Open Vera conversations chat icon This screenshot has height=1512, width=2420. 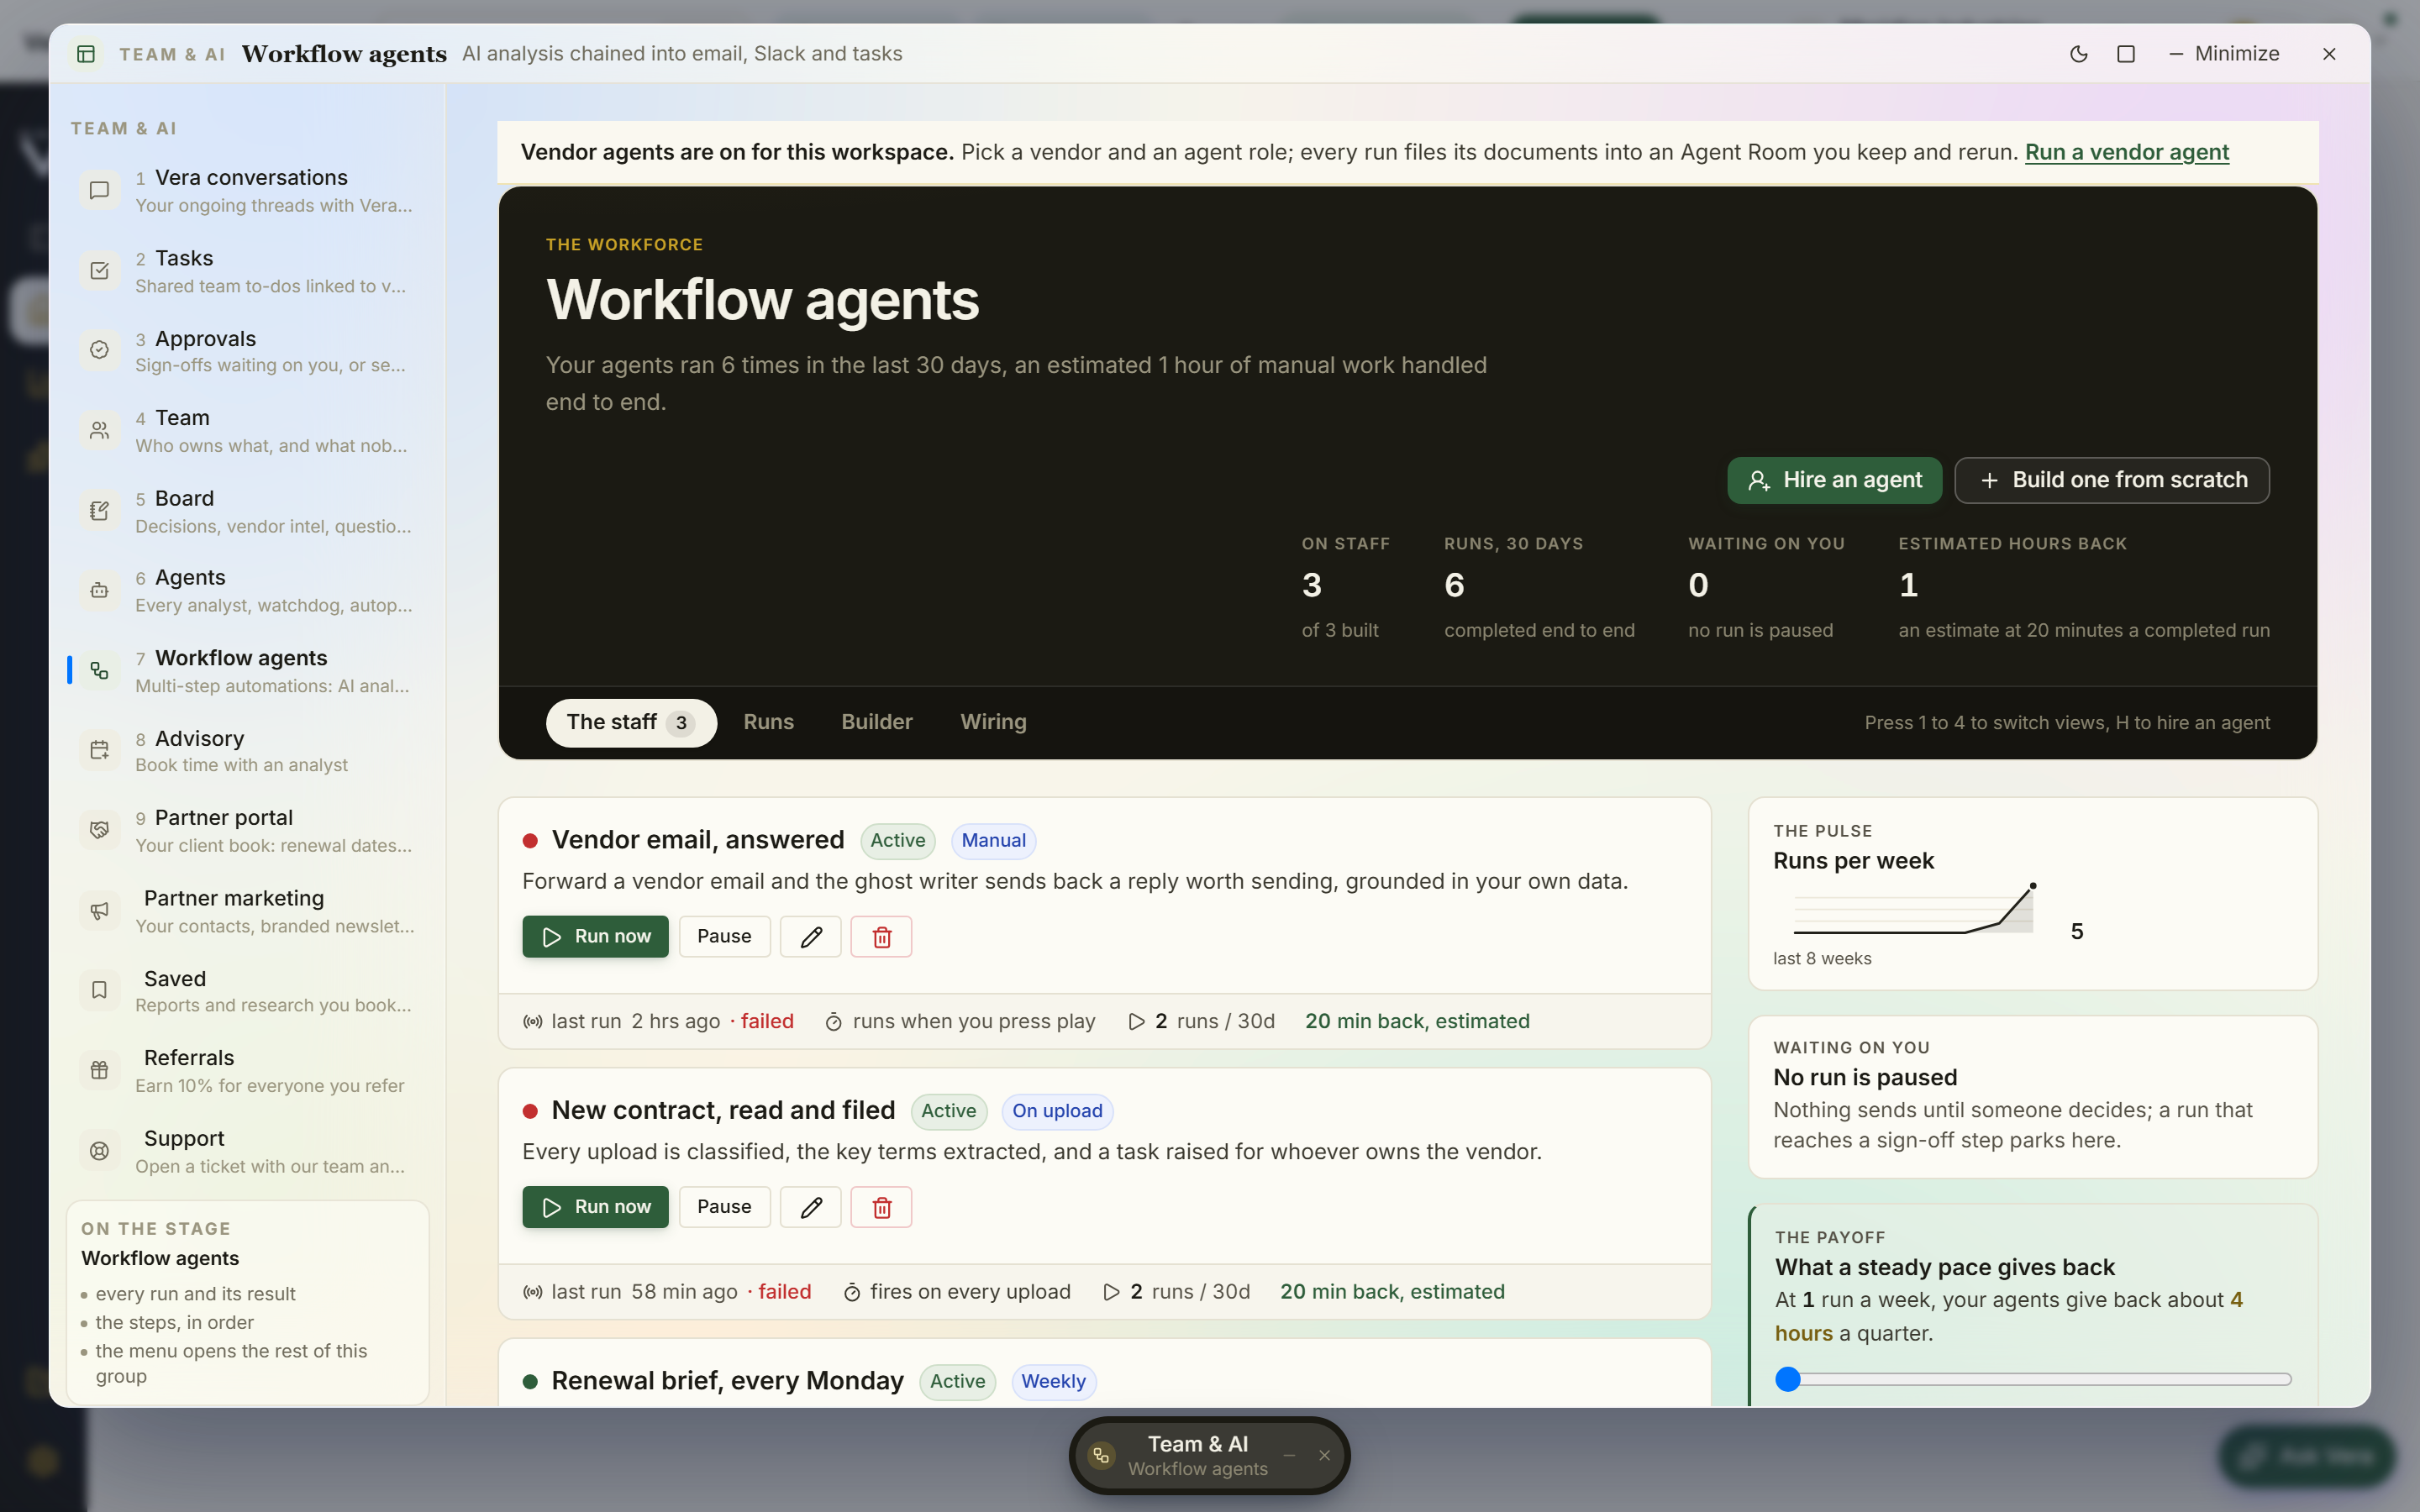click(x=99, y=190)
